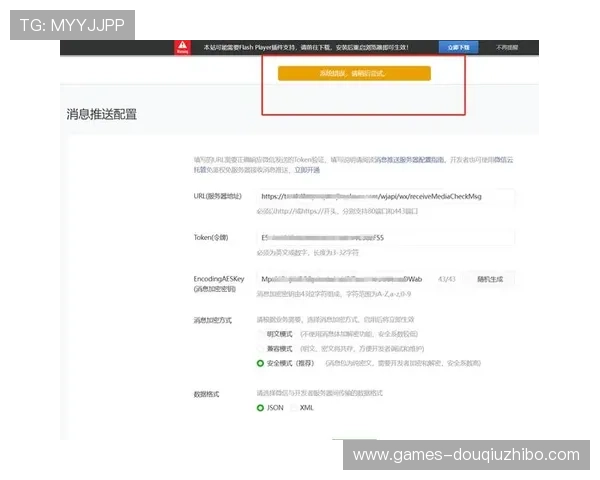
Task: Choose JSON data format radio
Action: pos(261,408)
